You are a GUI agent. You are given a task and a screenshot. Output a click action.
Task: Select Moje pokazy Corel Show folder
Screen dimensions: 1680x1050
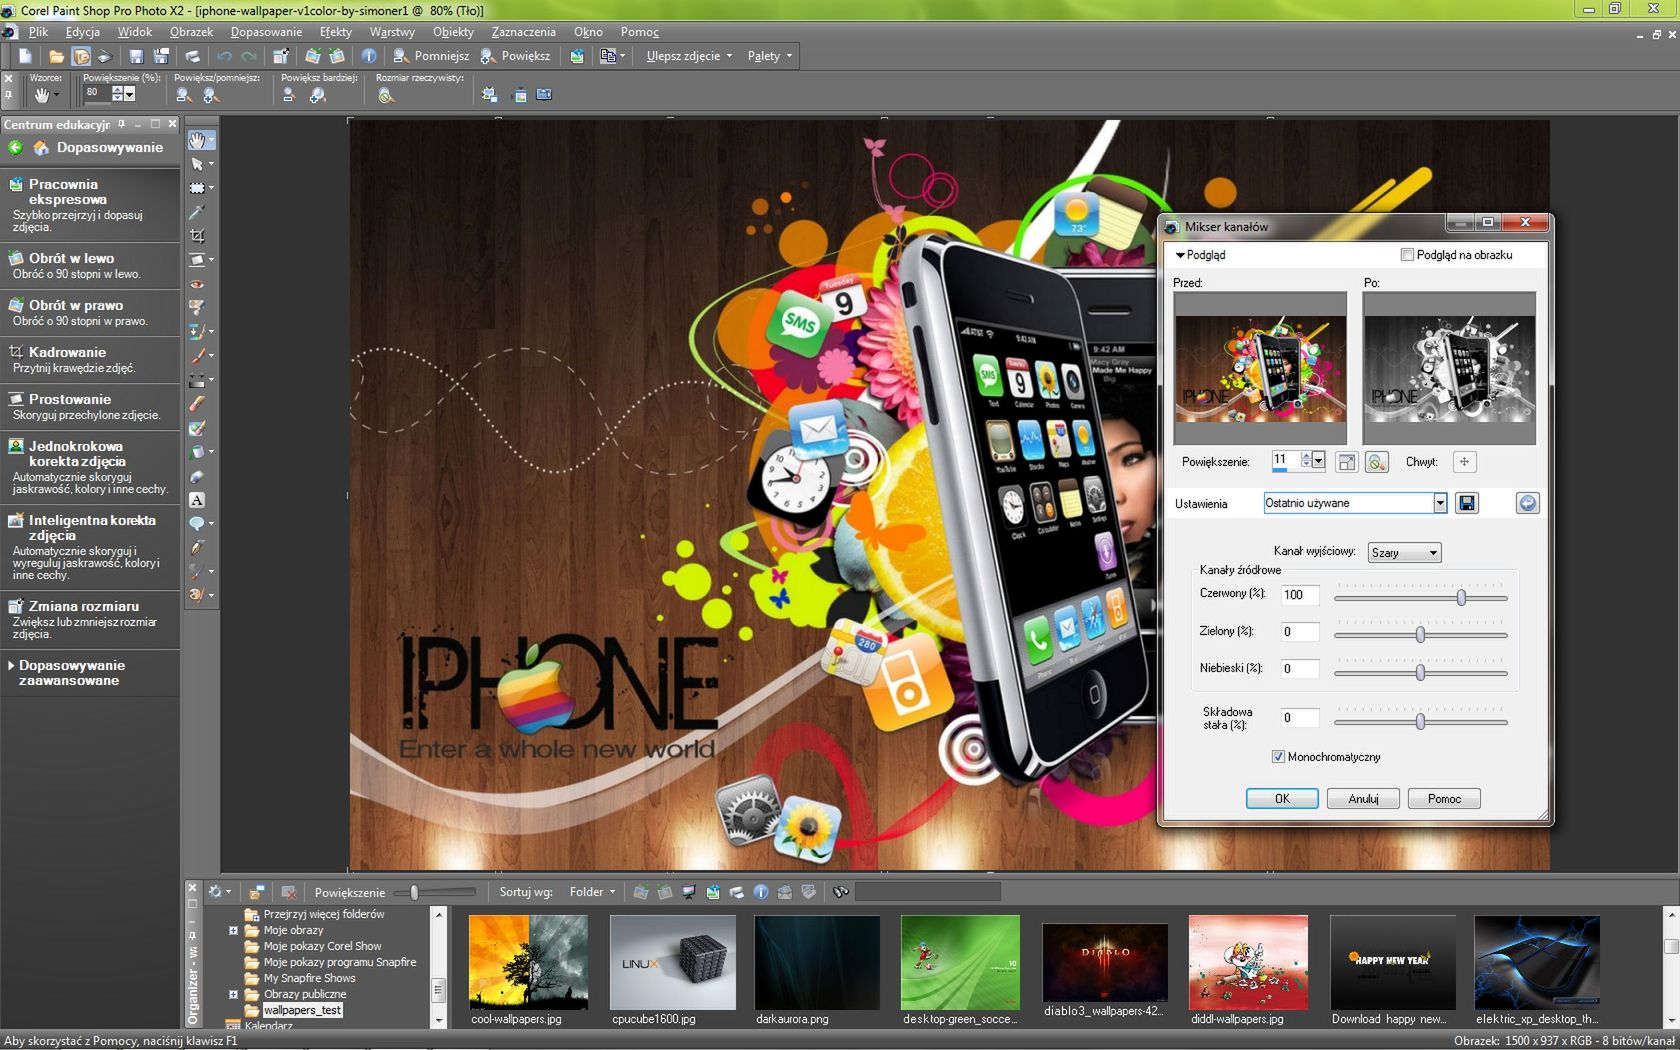tap(322, 946)
